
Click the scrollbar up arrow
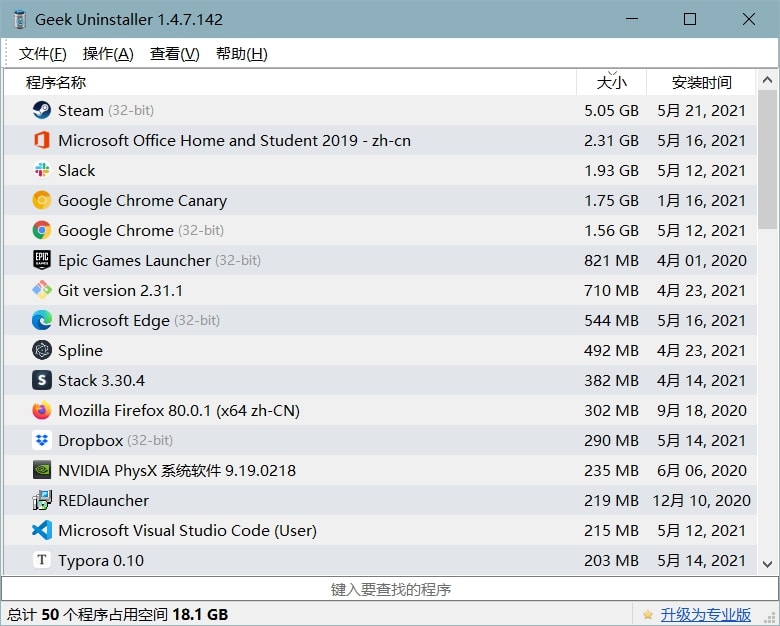pyautogui.click(x=767, y=80)
